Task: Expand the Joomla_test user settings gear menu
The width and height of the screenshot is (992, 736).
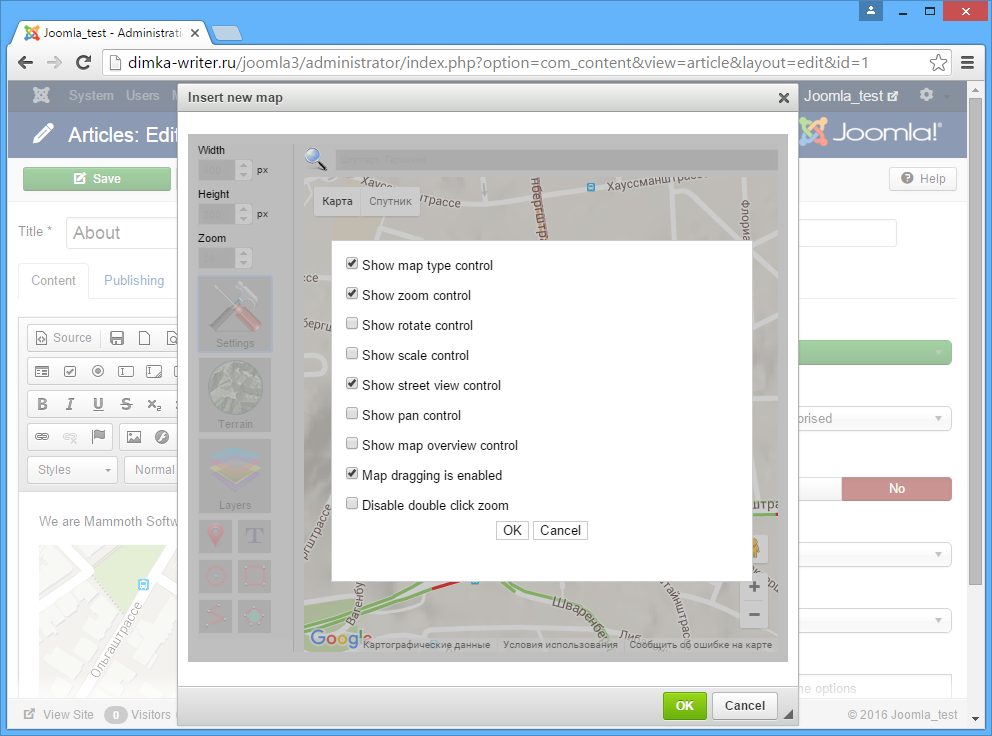Action: coord(932,96)
